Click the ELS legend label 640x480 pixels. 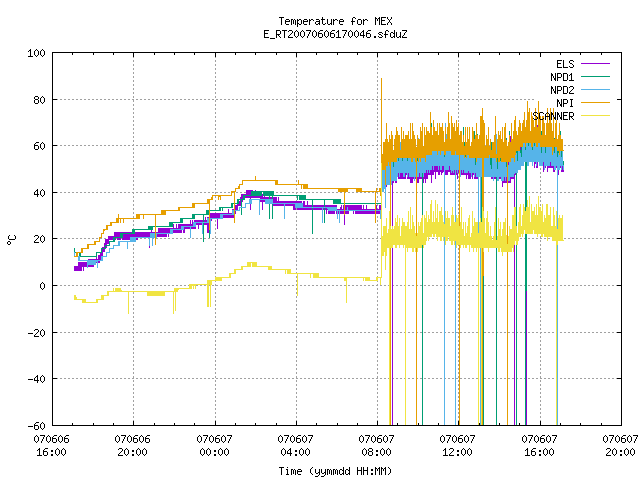(565, 64)
